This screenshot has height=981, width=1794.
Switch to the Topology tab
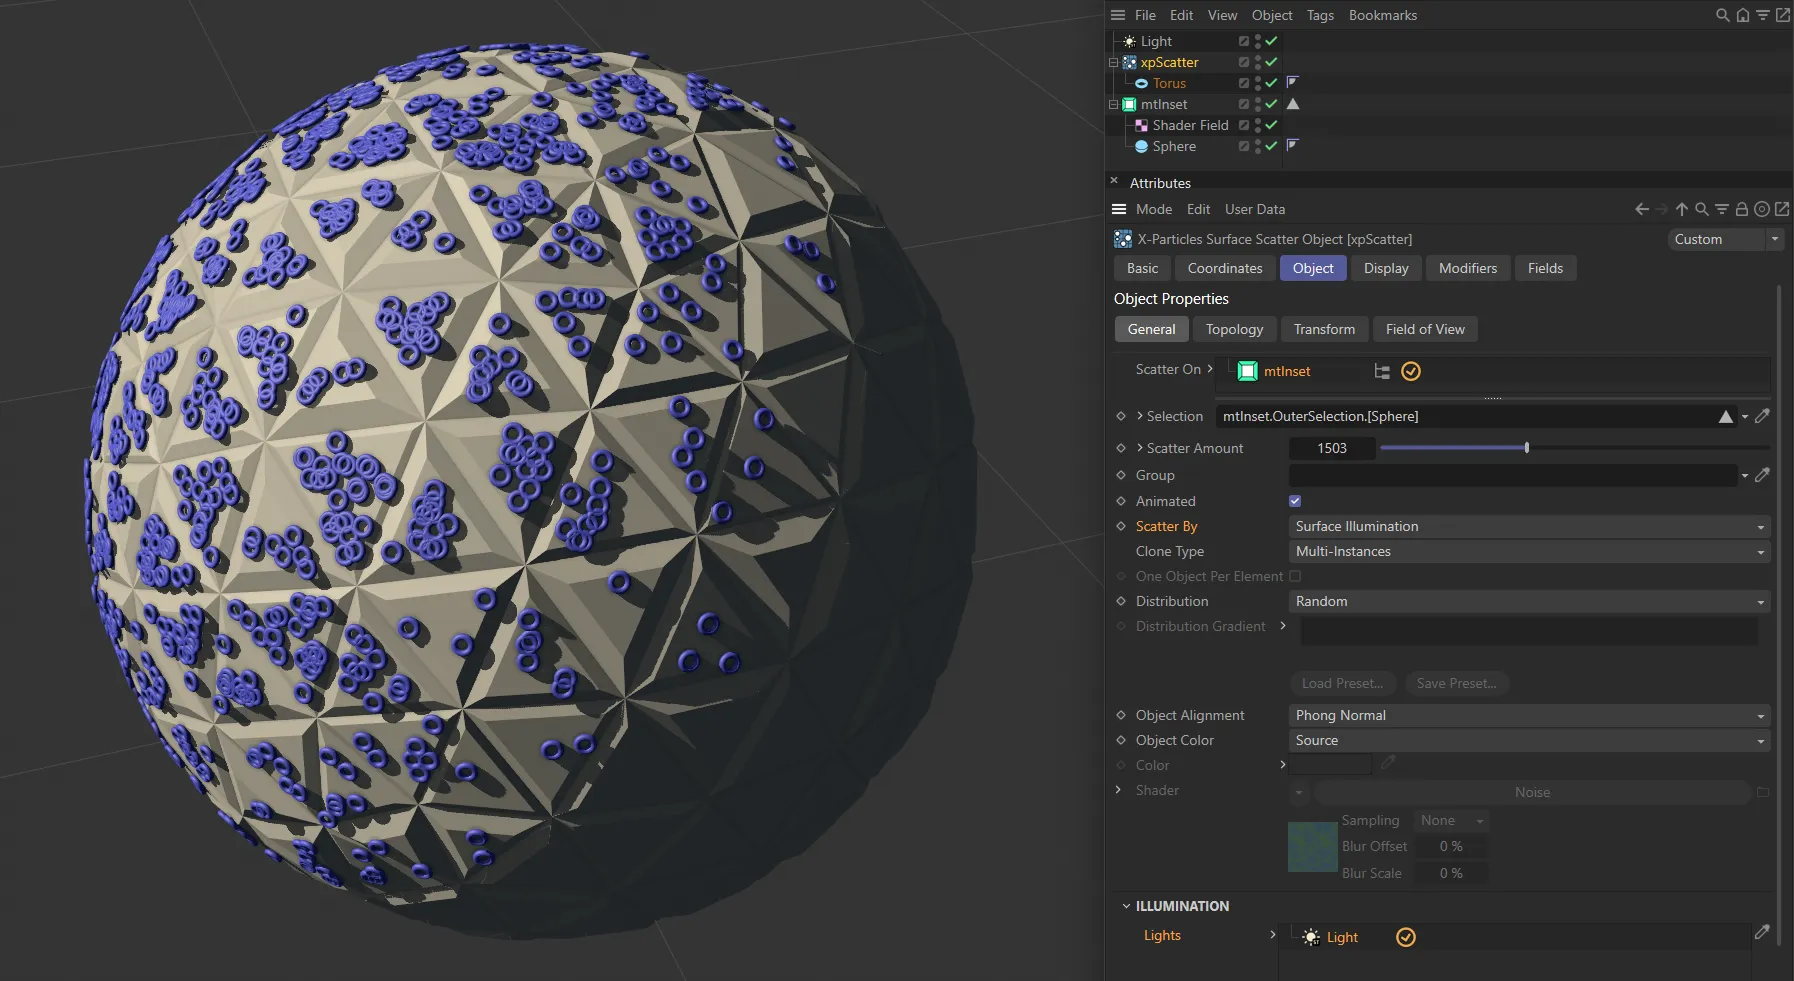click(1234, 329)
